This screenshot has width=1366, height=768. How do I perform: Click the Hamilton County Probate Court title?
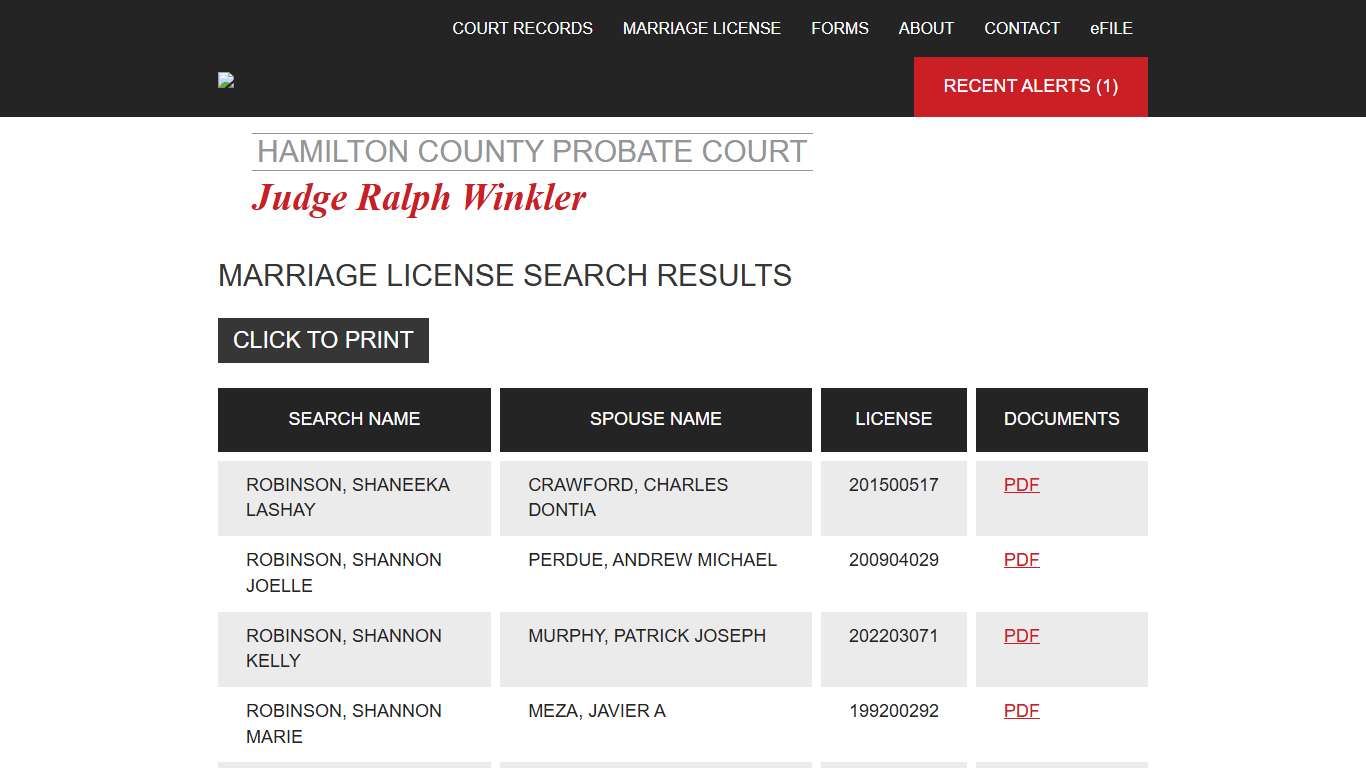[532, 152]
